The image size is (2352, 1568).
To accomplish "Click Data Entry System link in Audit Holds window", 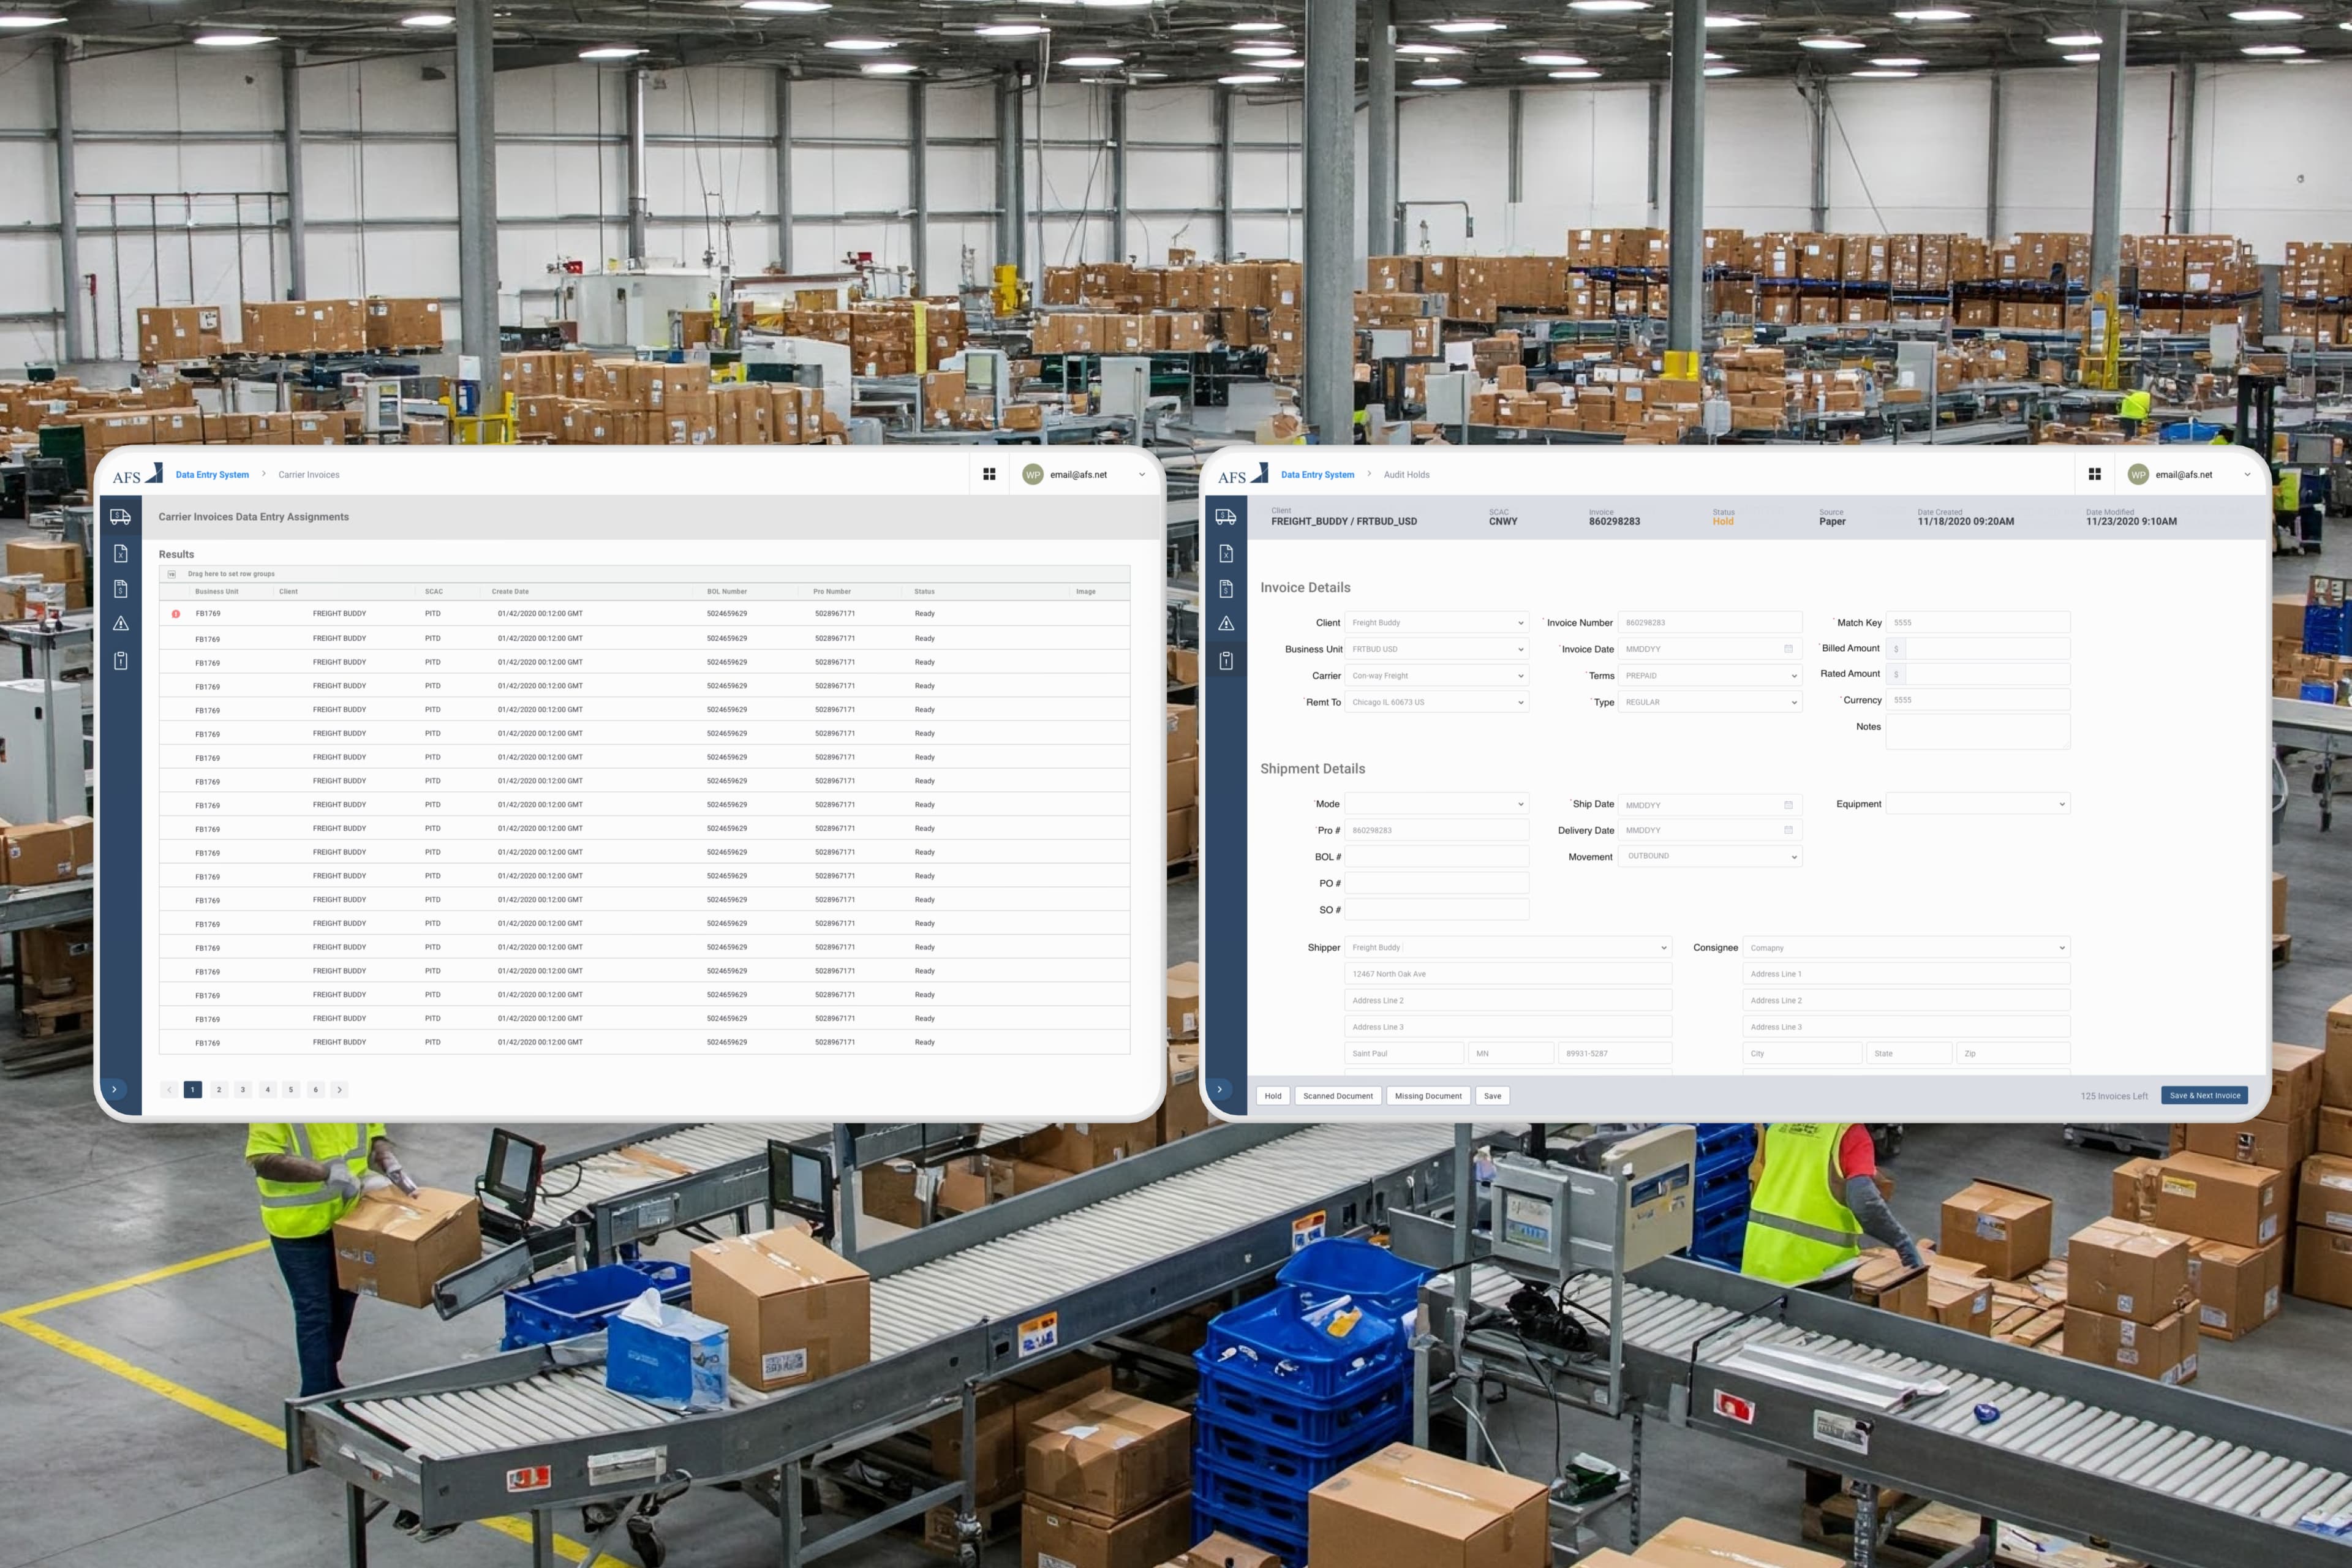I will point(1317,475).
